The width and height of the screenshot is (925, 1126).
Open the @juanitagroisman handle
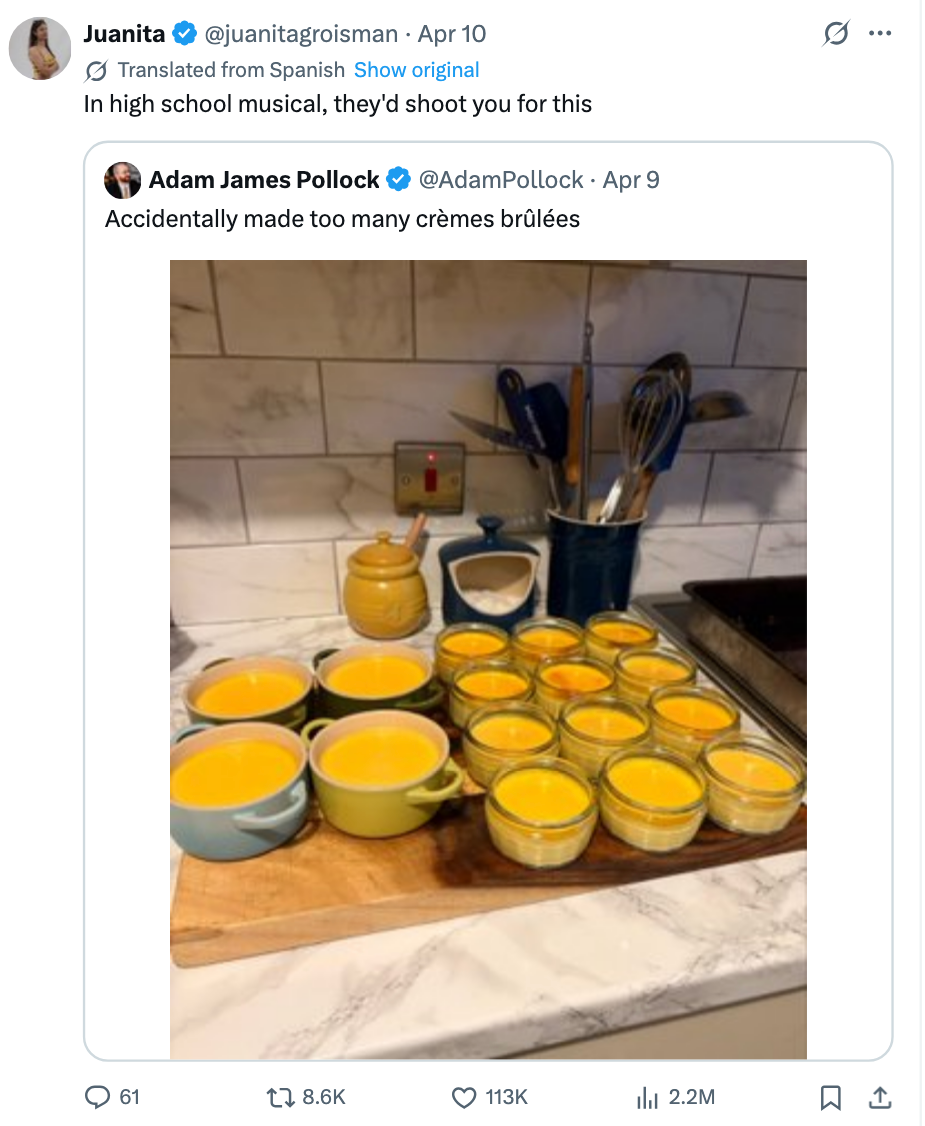301,34
